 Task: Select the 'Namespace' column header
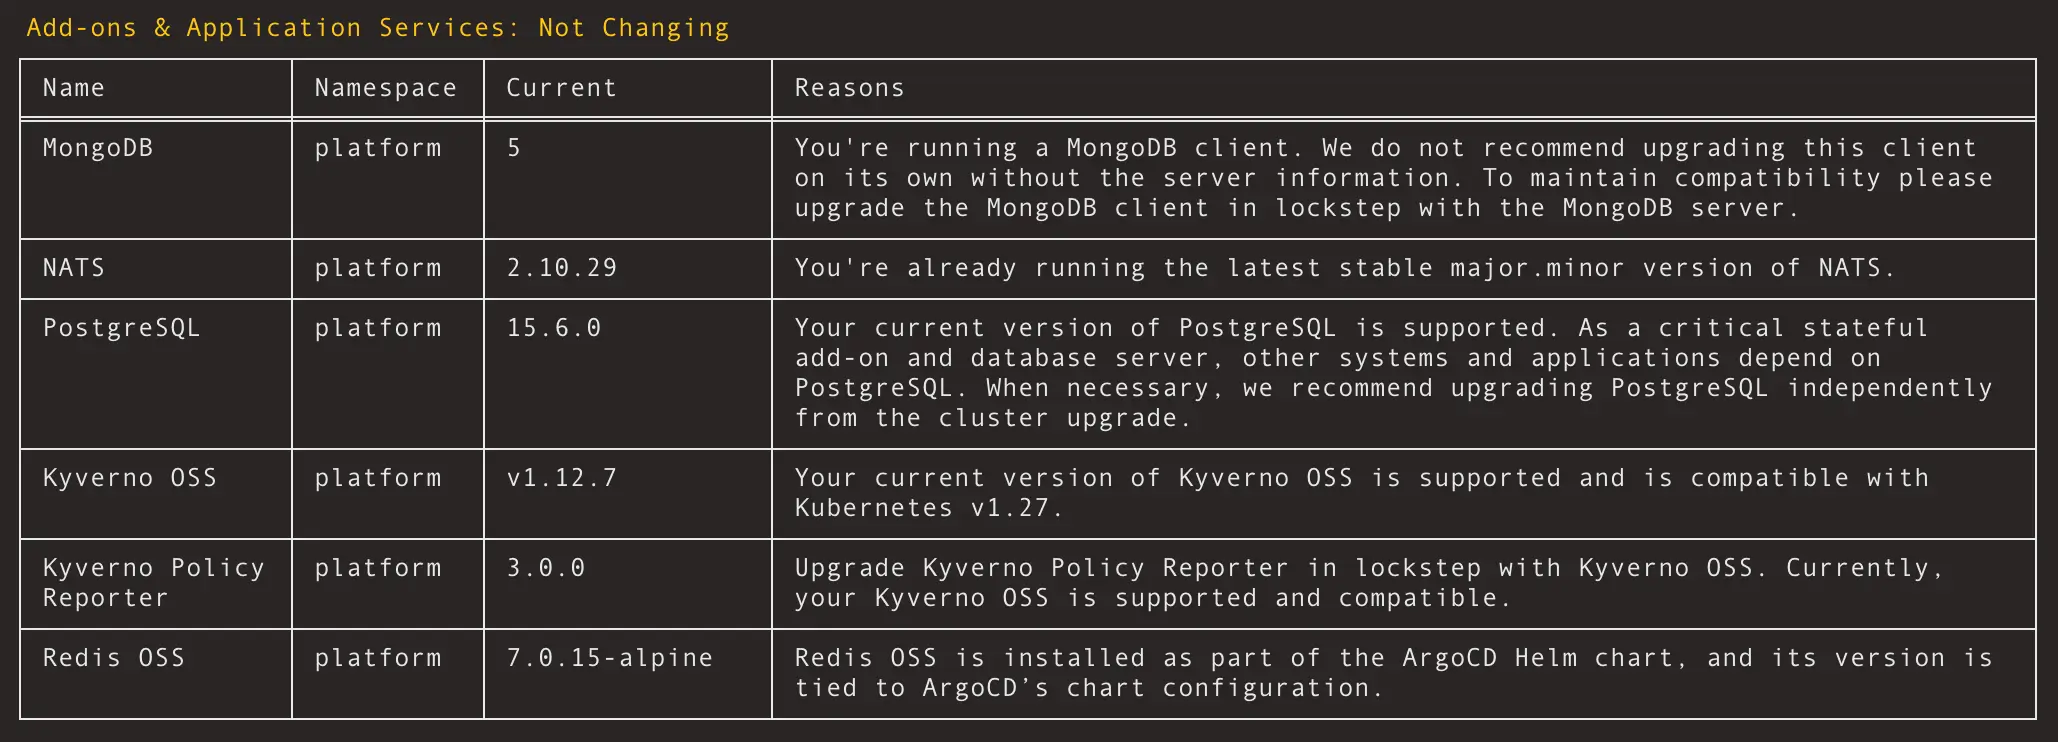pos(386,88)
